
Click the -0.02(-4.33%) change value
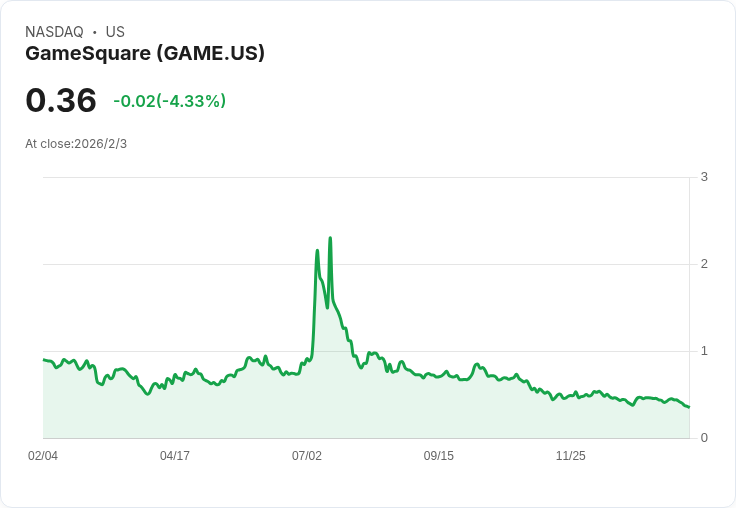pyautogui.click(x=169, y=101)
